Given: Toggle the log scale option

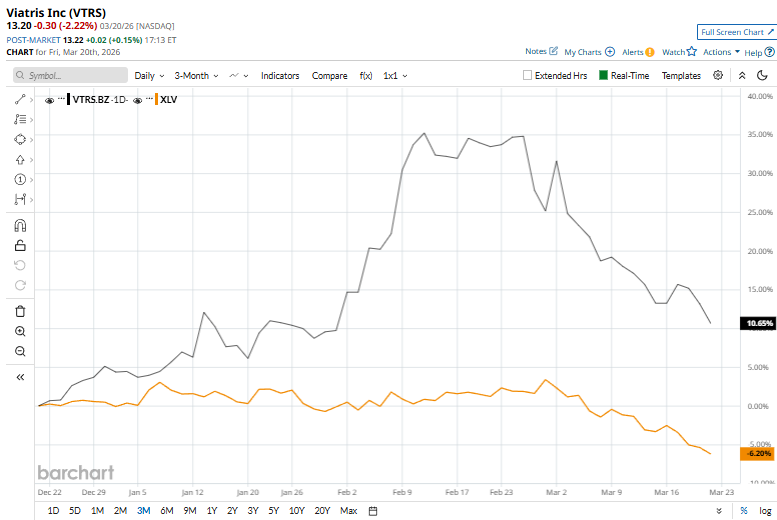Looking at the screenshot, I should point(765,511).
